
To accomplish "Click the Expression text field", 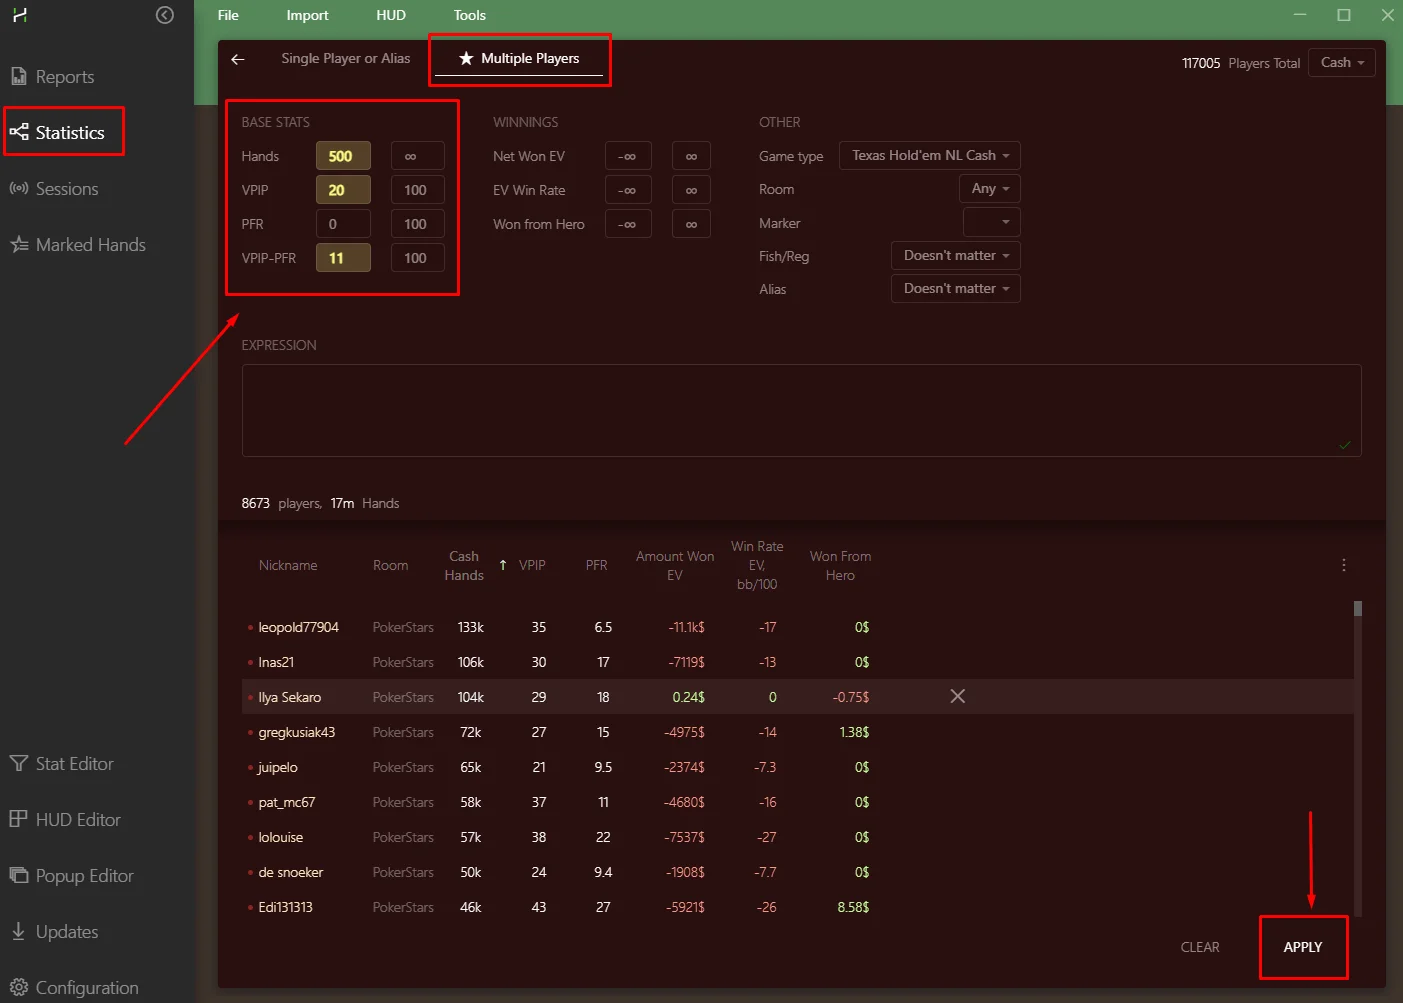I will coord(800,410).
